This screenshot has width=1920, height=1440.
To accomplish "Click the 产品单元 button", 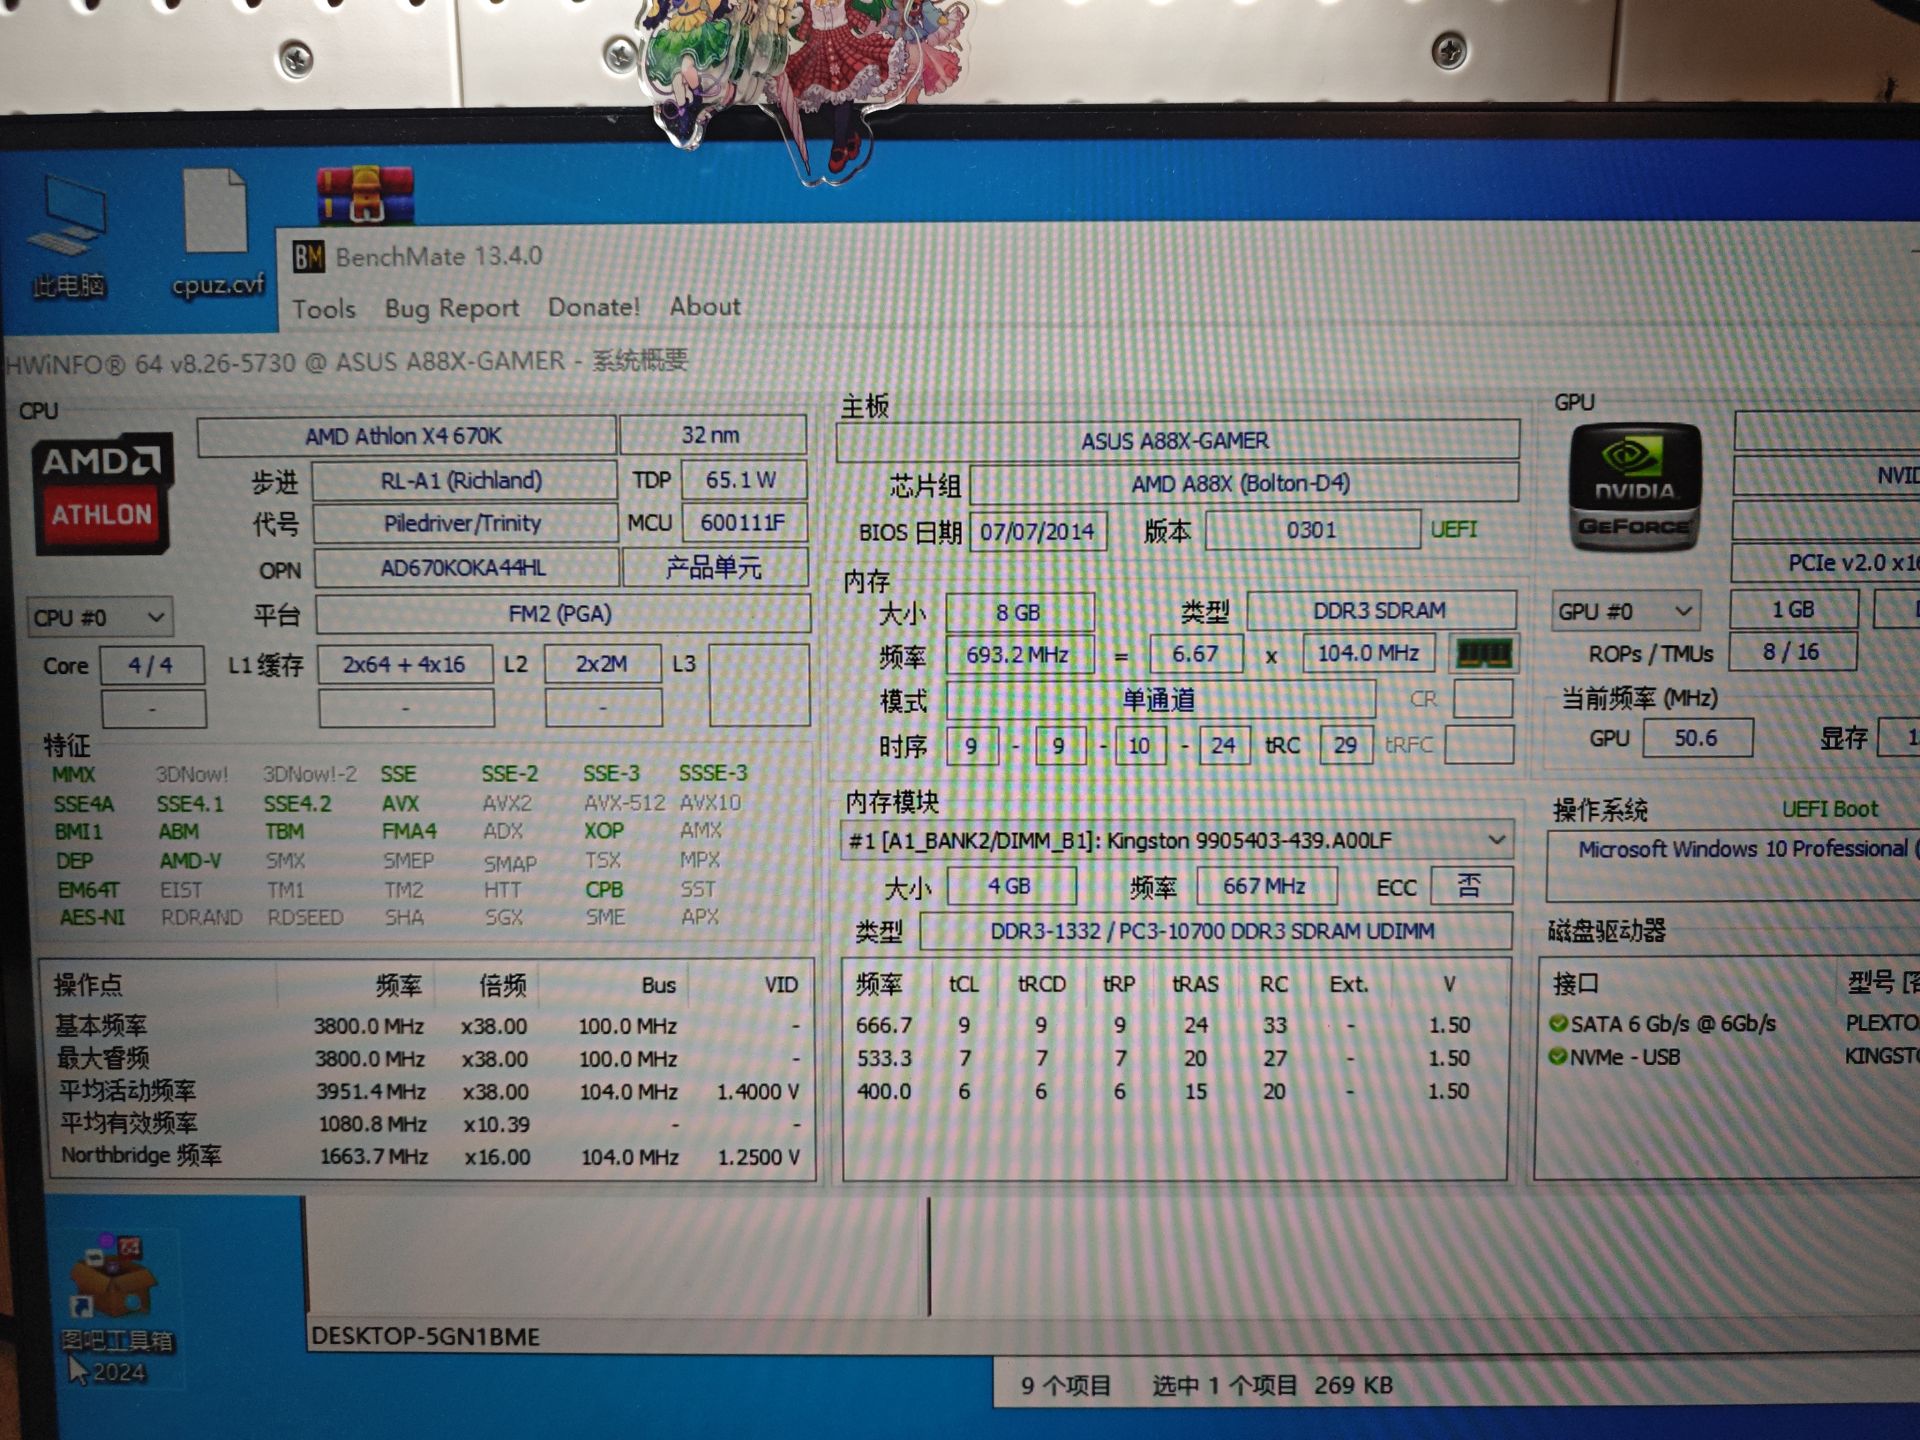I will [x=714, y=568].
